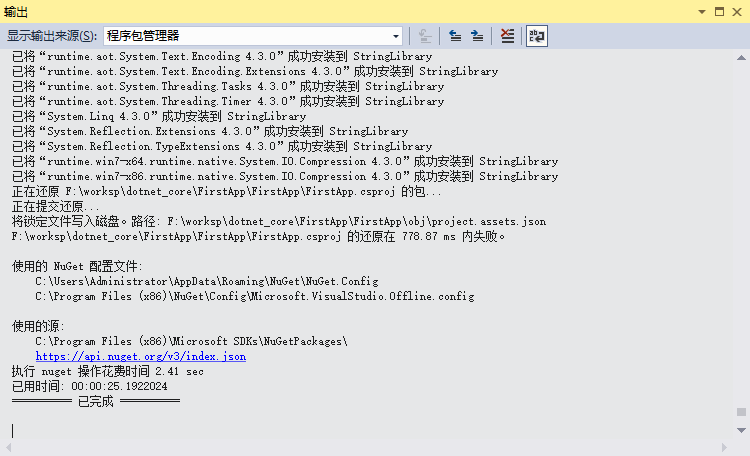Close the 输出 panel

pyautogui.click(x=738, y=10)
